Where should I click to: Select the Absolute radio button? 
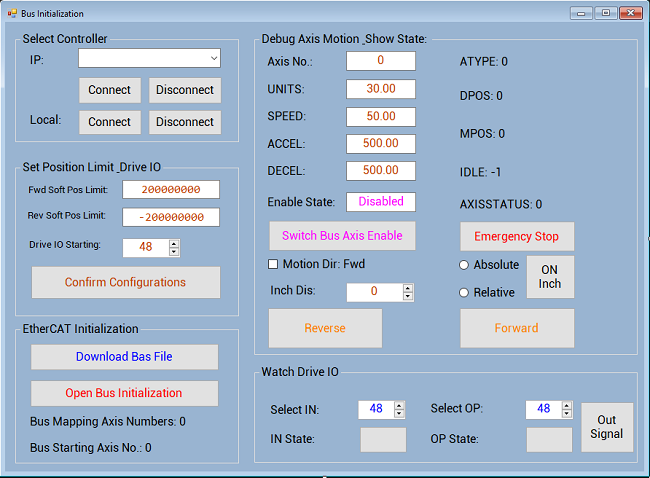(464, 265)
